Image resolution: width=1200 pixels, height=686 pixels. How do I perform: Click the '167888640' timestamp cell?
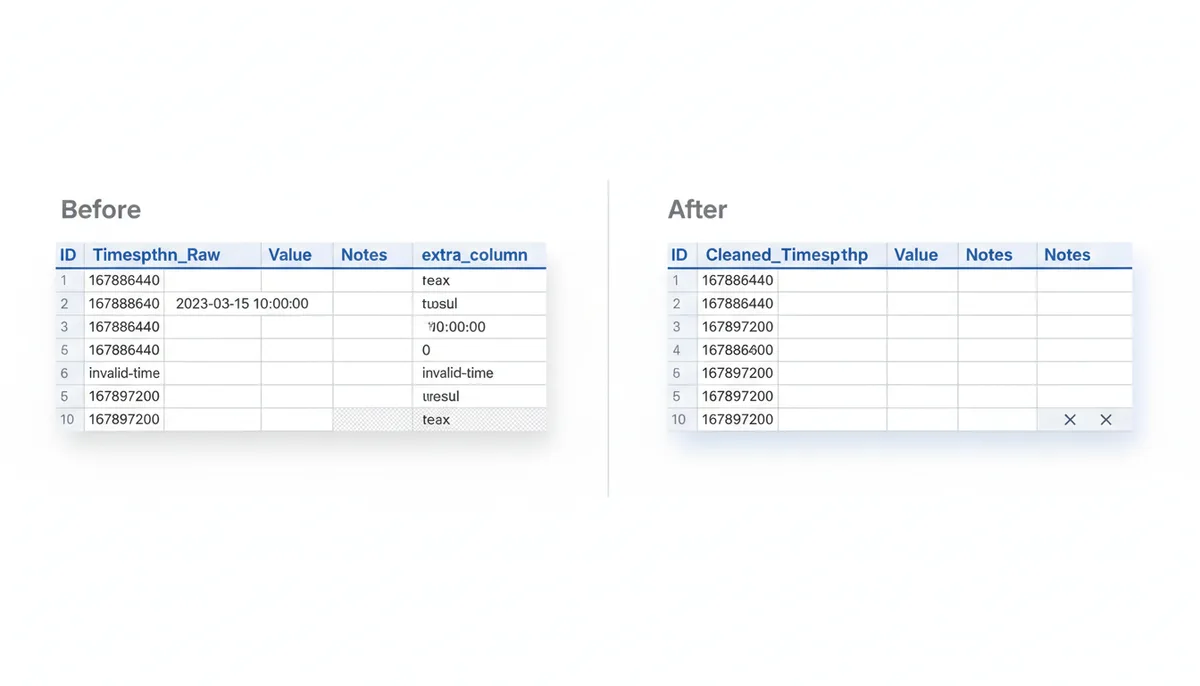124,303
